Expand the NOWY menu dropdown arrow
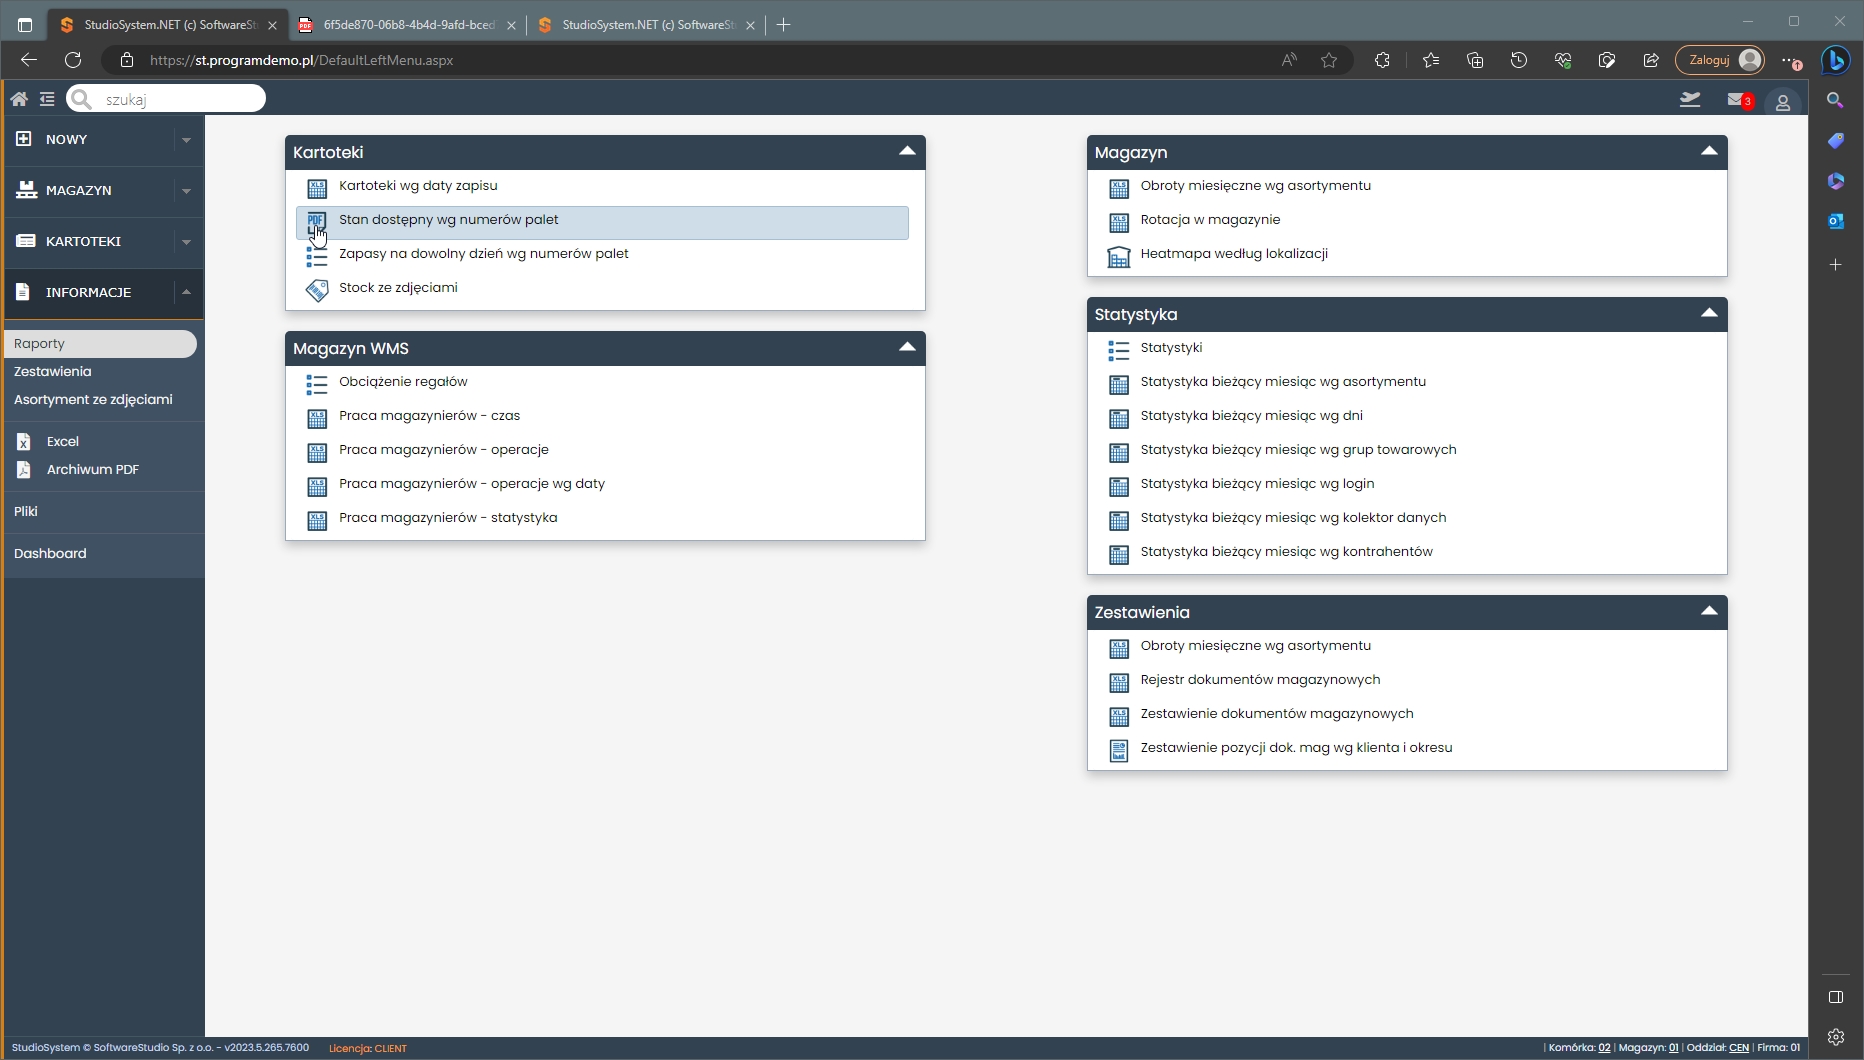Image resolution: width=1864 pixels, height=1060 pixels. point(186,140)
